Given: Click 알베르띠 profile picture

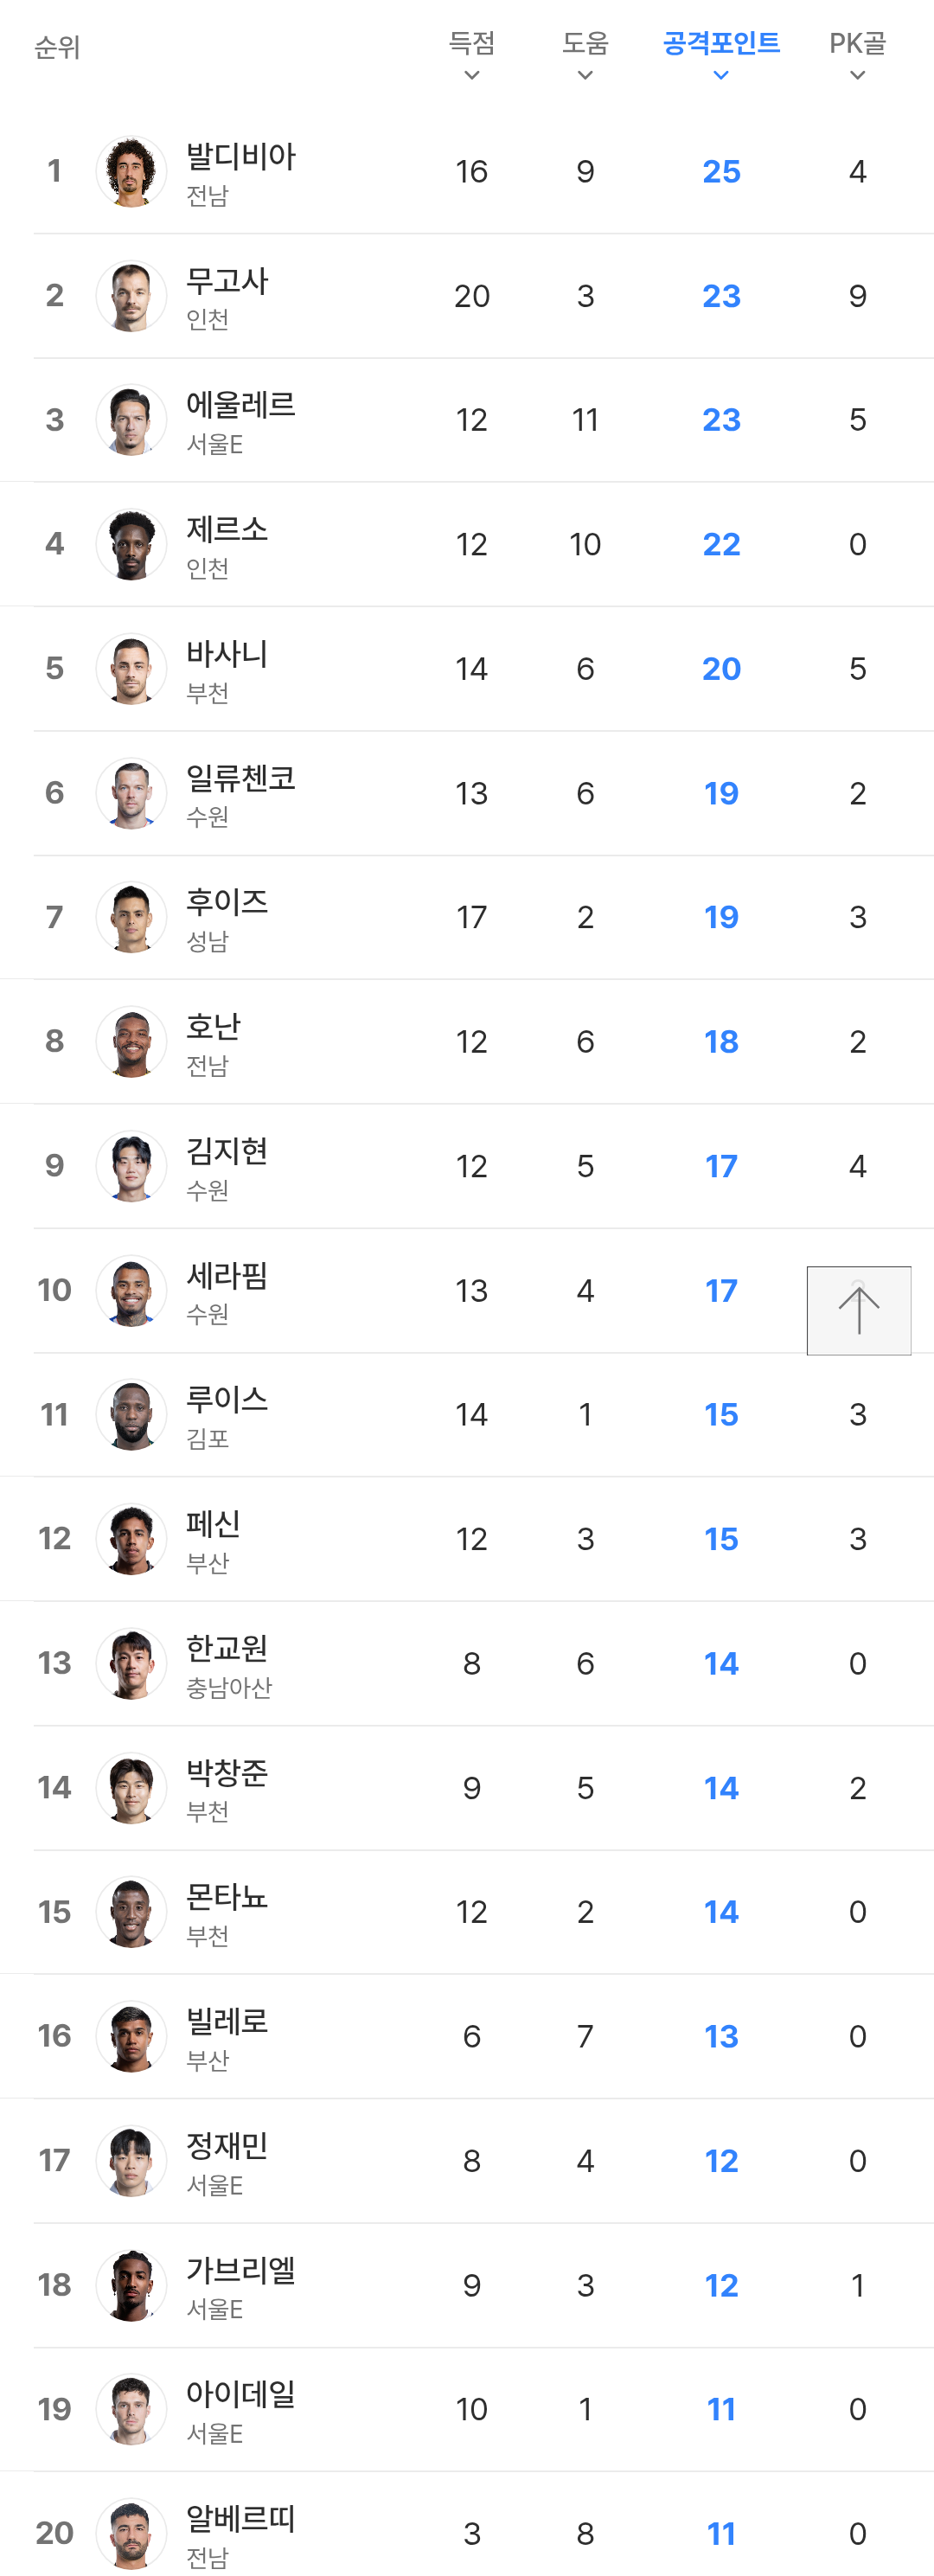Looking at the screenshot, I should coord(131,2532).
